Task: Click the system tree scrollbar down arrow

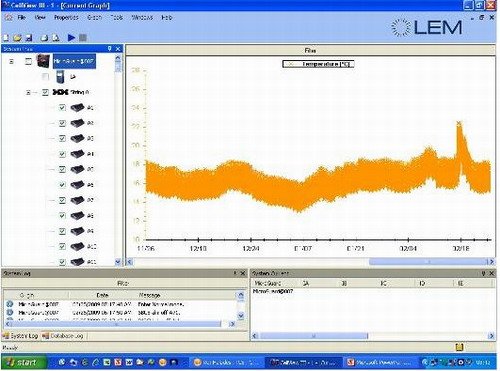Action: [118, 262]
